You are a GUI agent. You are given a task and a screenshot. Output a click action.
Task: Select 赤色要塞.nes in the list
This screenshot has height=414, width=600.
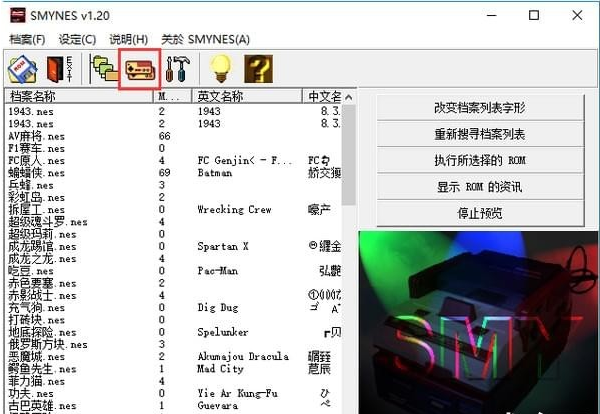pos(42,283)
